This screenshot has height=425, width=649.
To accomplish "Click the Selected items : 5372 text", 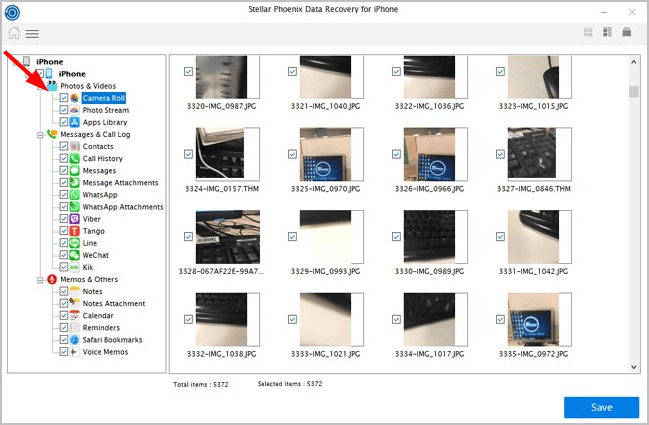I will [290, 384].
